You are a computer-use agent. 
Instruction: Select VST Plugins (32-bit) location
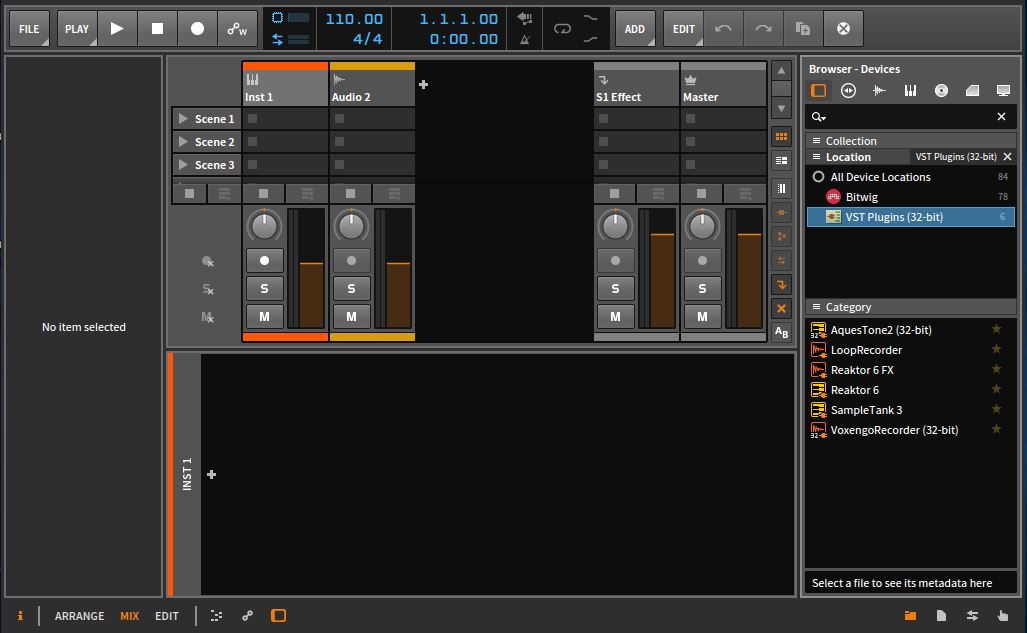[910, 217]
